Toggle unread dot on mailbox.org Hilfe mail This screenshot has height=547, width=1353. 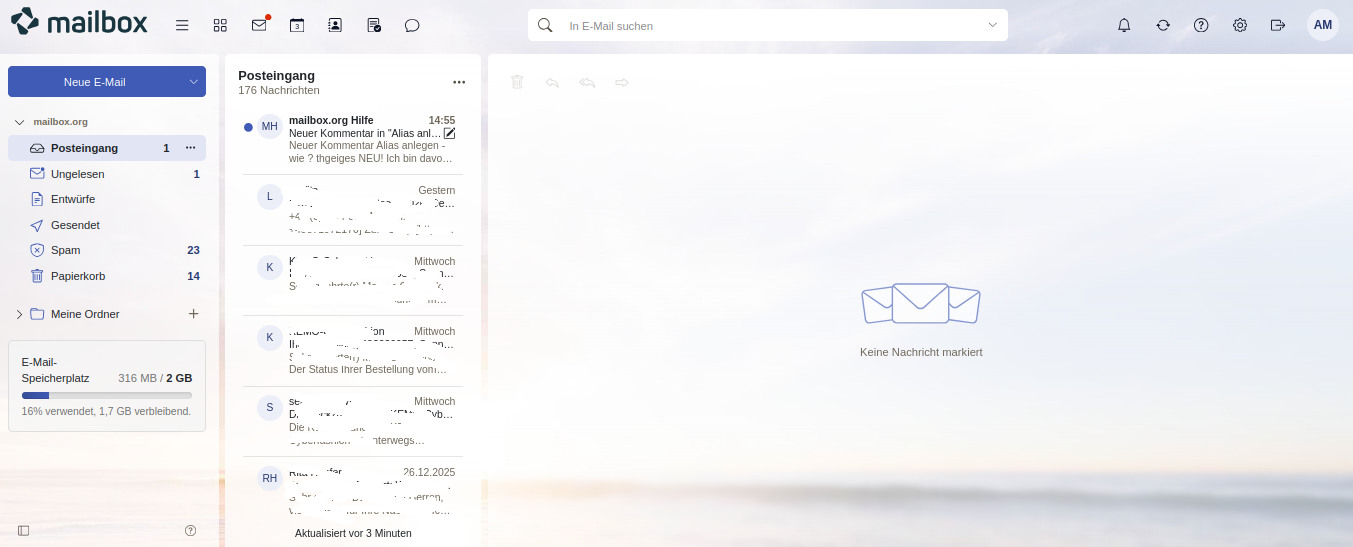(248, 127)
